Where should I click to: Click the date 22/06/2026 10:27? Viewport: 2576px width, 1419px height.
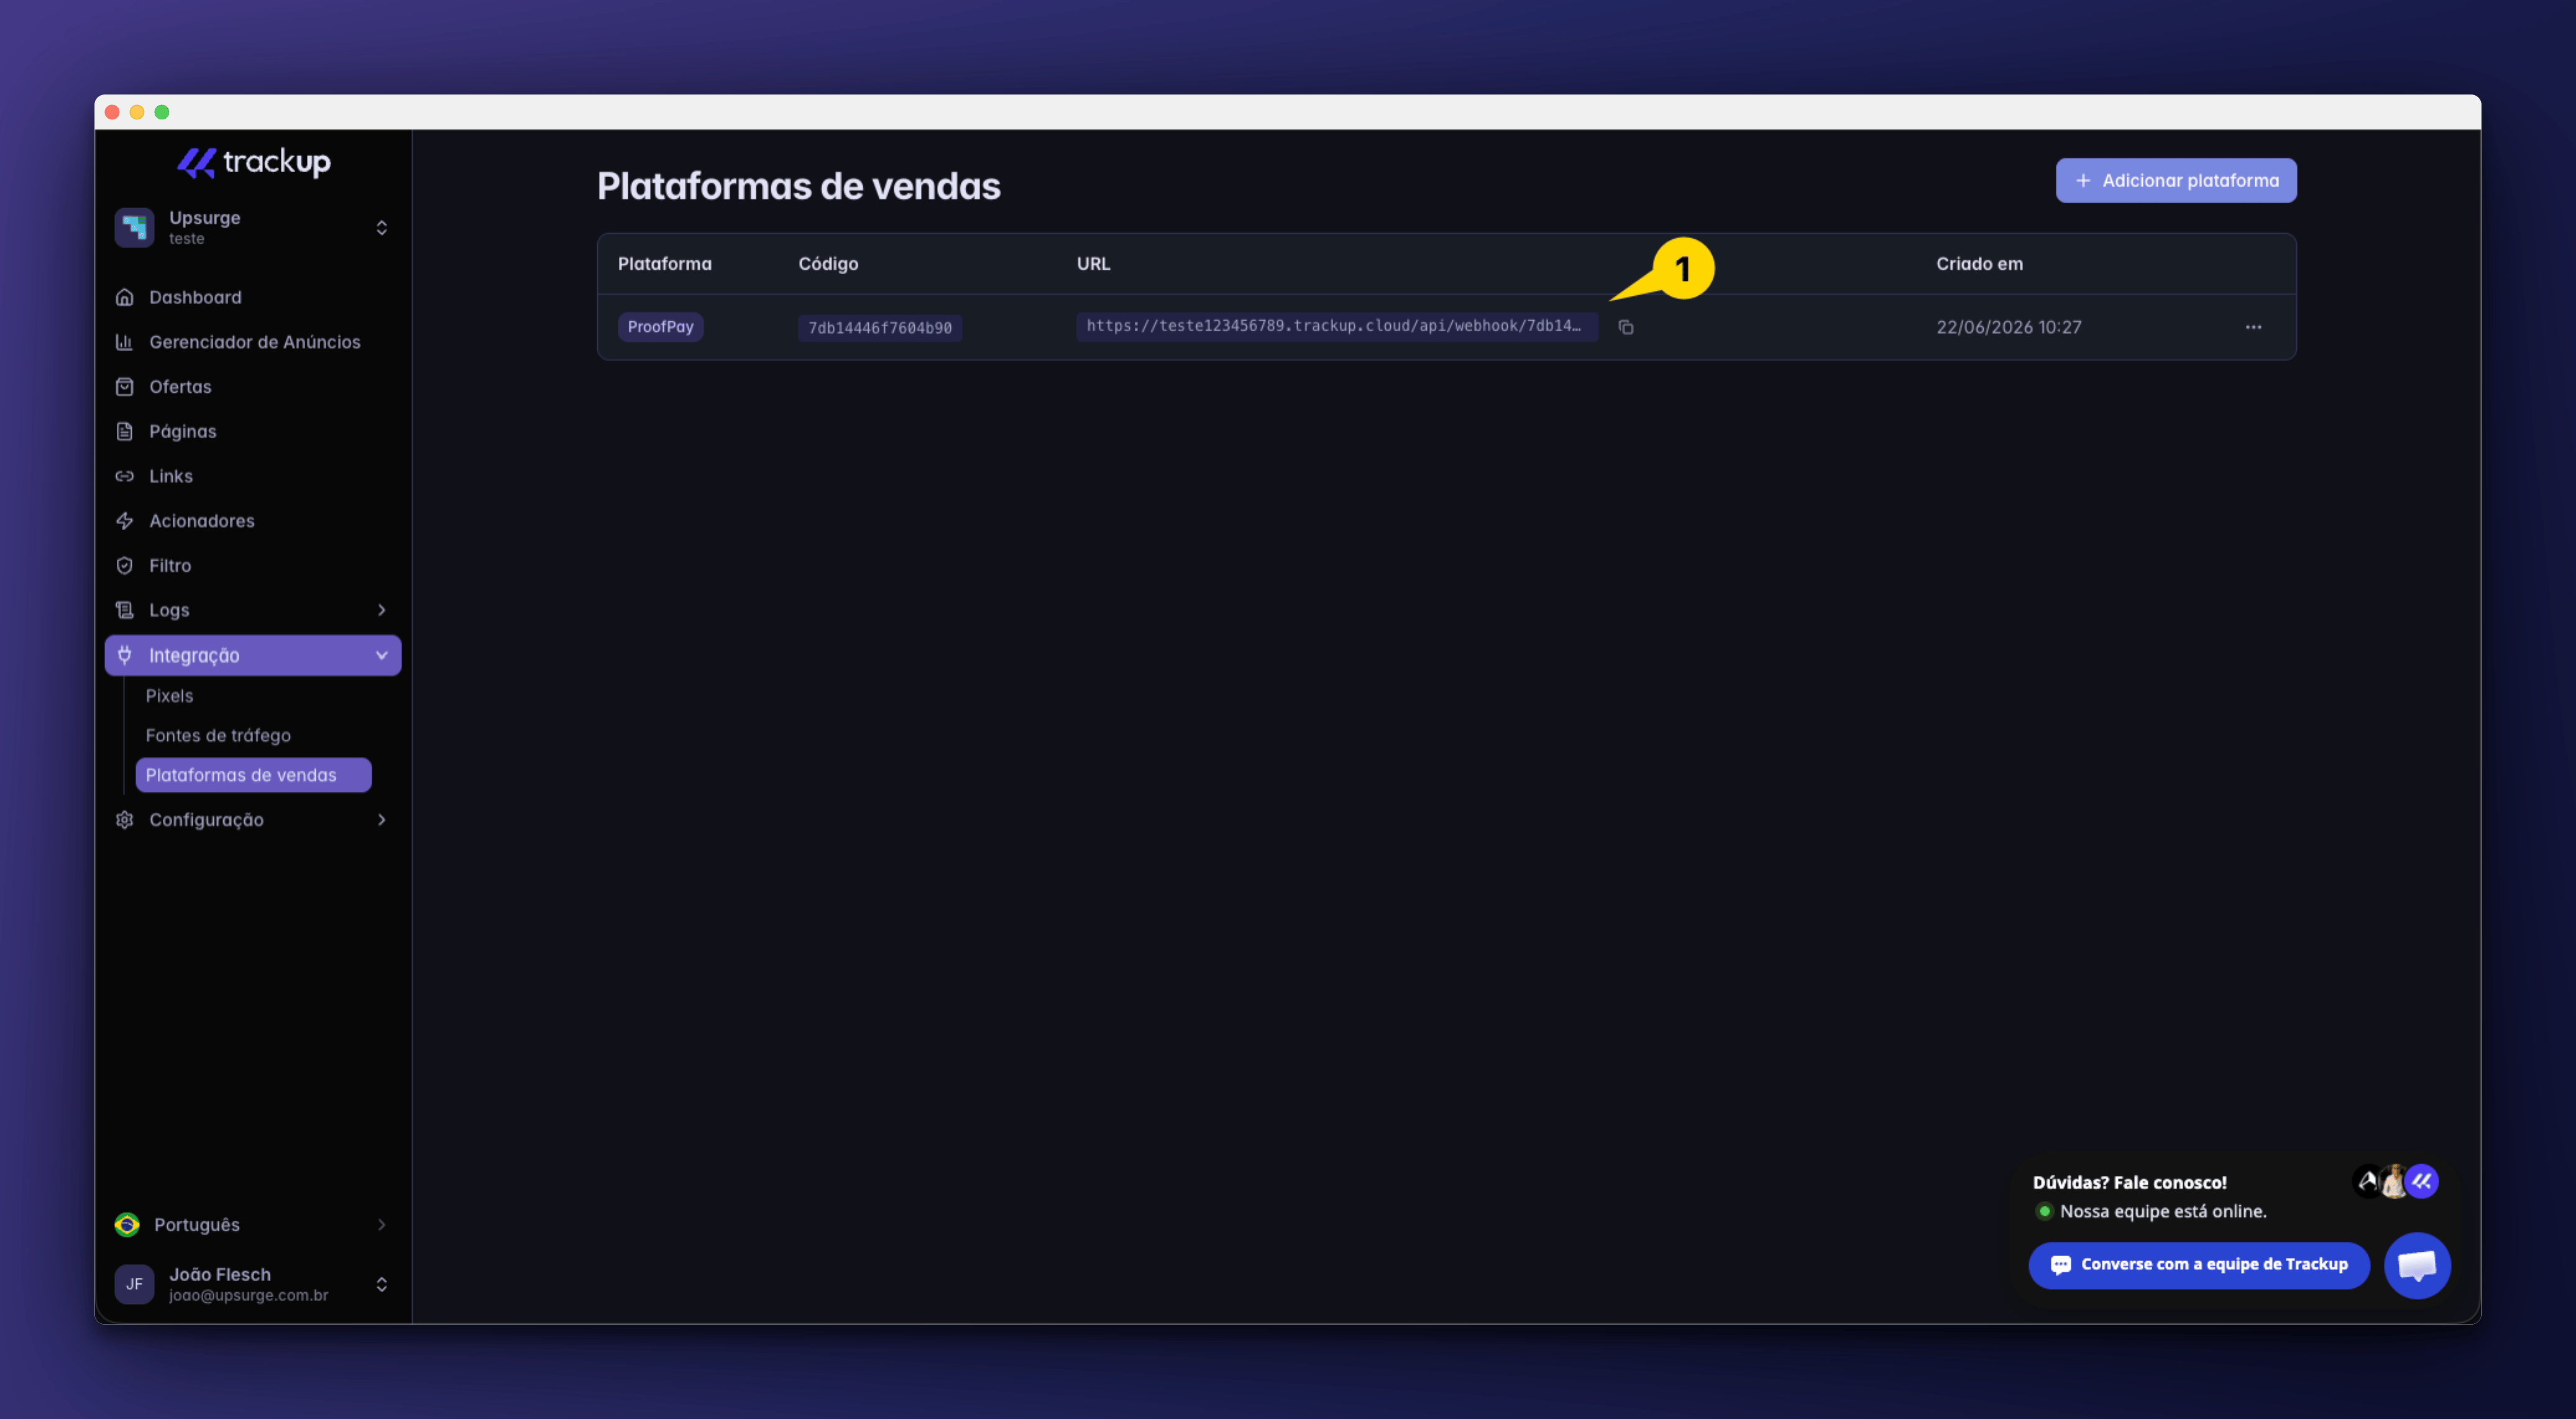[2008, 327]
